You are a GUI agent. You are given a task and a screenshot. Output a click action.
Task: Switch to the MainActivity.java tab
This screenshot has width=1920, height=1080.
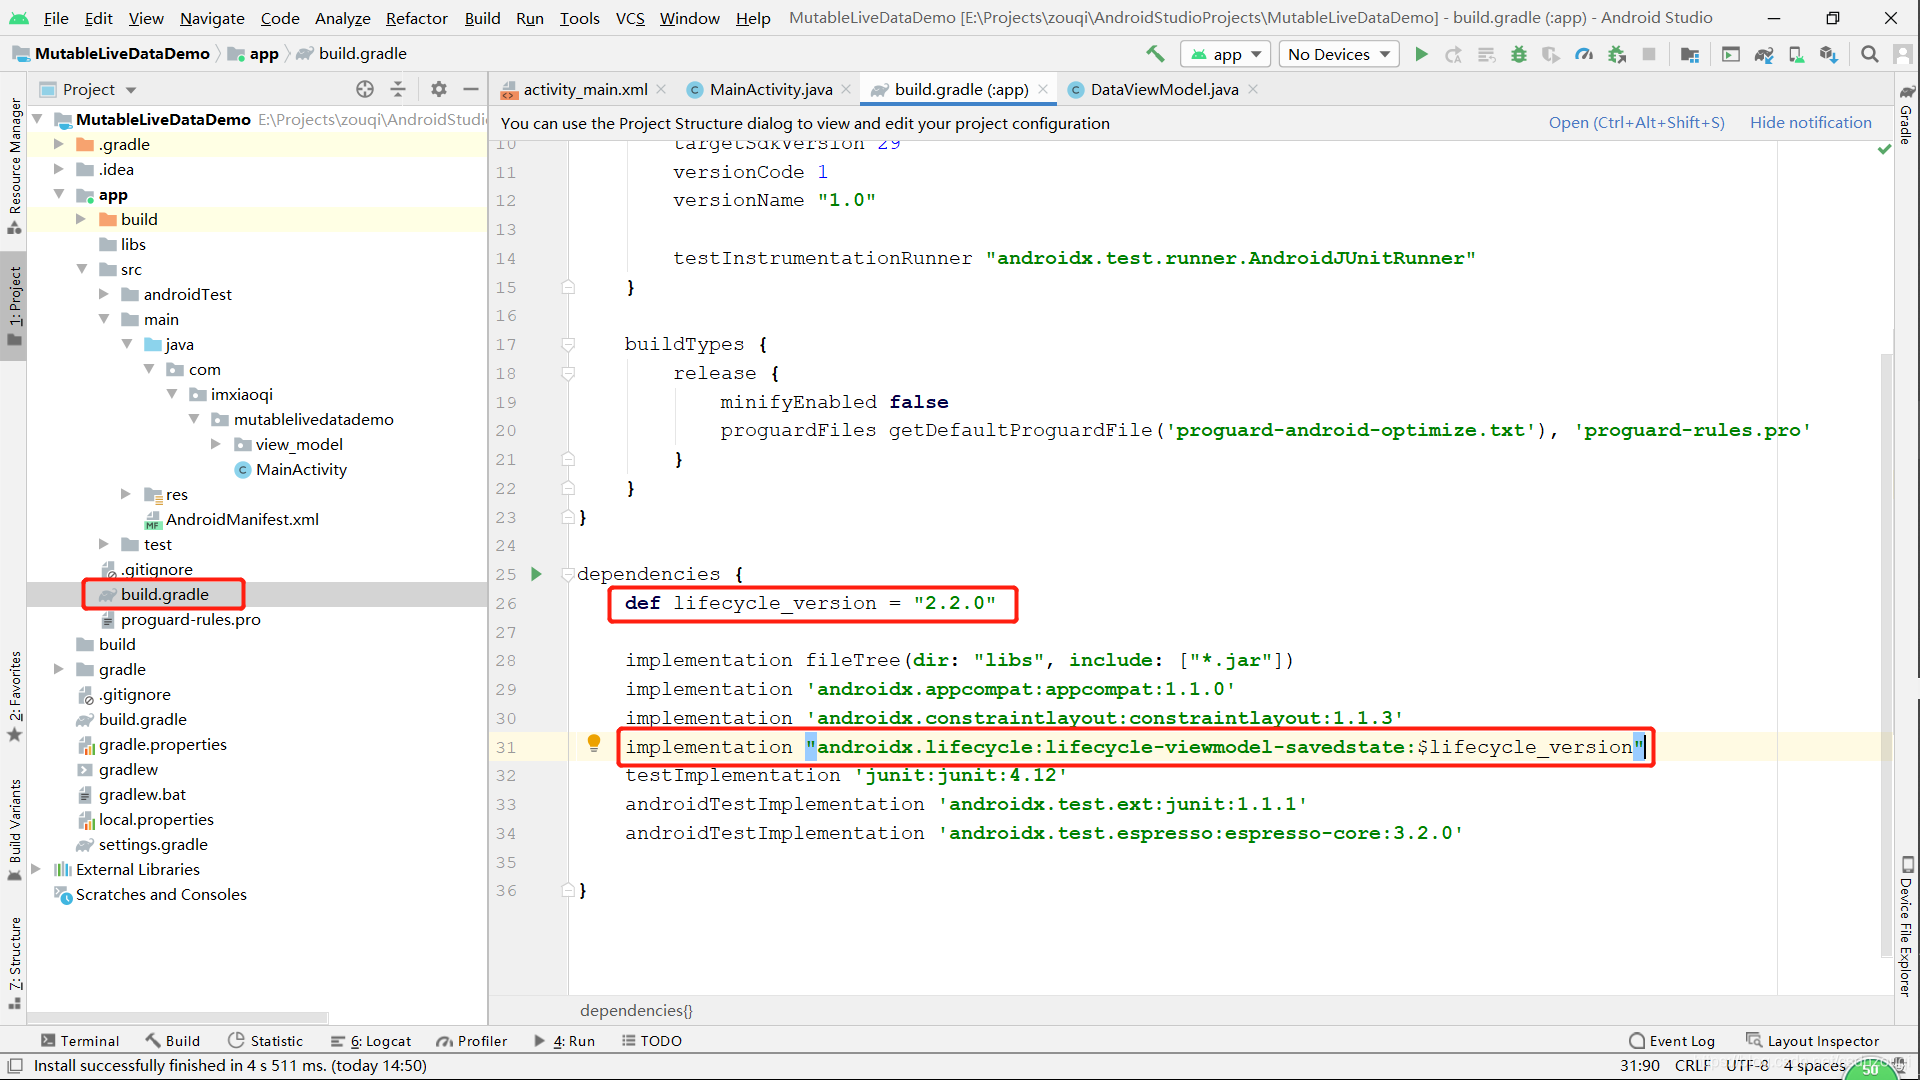click(768, 89)
